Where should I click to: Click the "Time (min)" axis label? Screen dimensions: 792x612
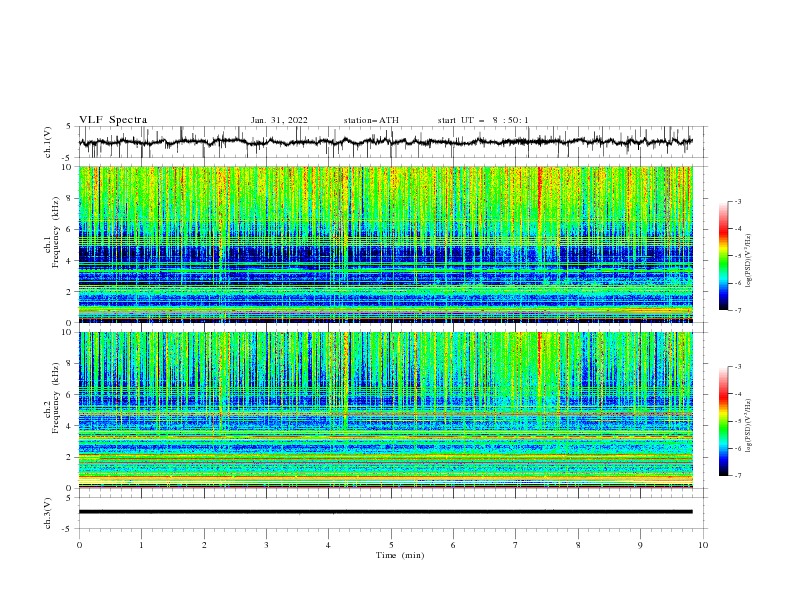[400, 555]
